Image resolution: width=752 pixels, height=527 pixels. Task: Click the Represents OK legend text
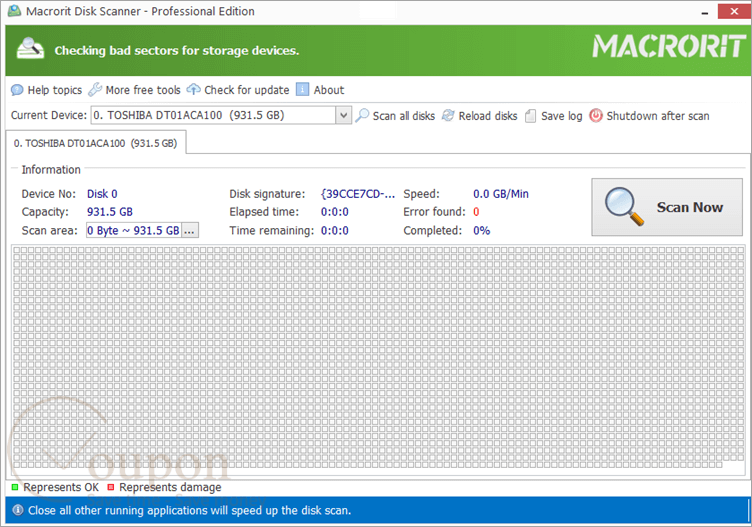[x=61, y=487]
